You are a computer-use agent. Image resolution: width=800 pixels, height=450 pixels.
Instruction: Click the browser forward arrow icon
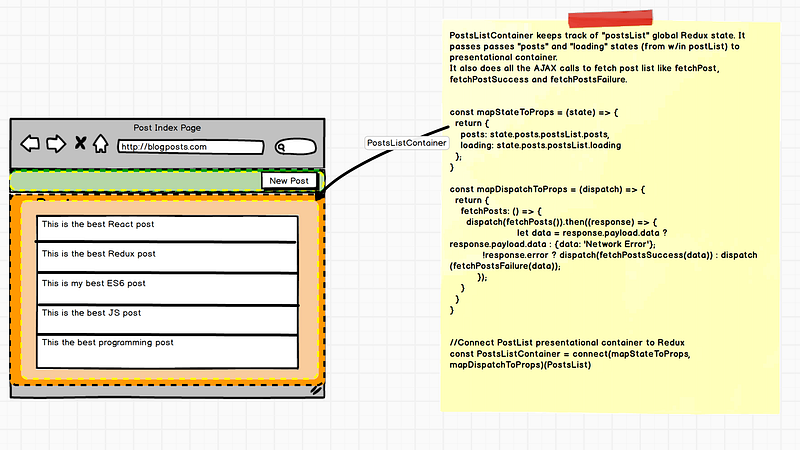click(x=56, y=144)
